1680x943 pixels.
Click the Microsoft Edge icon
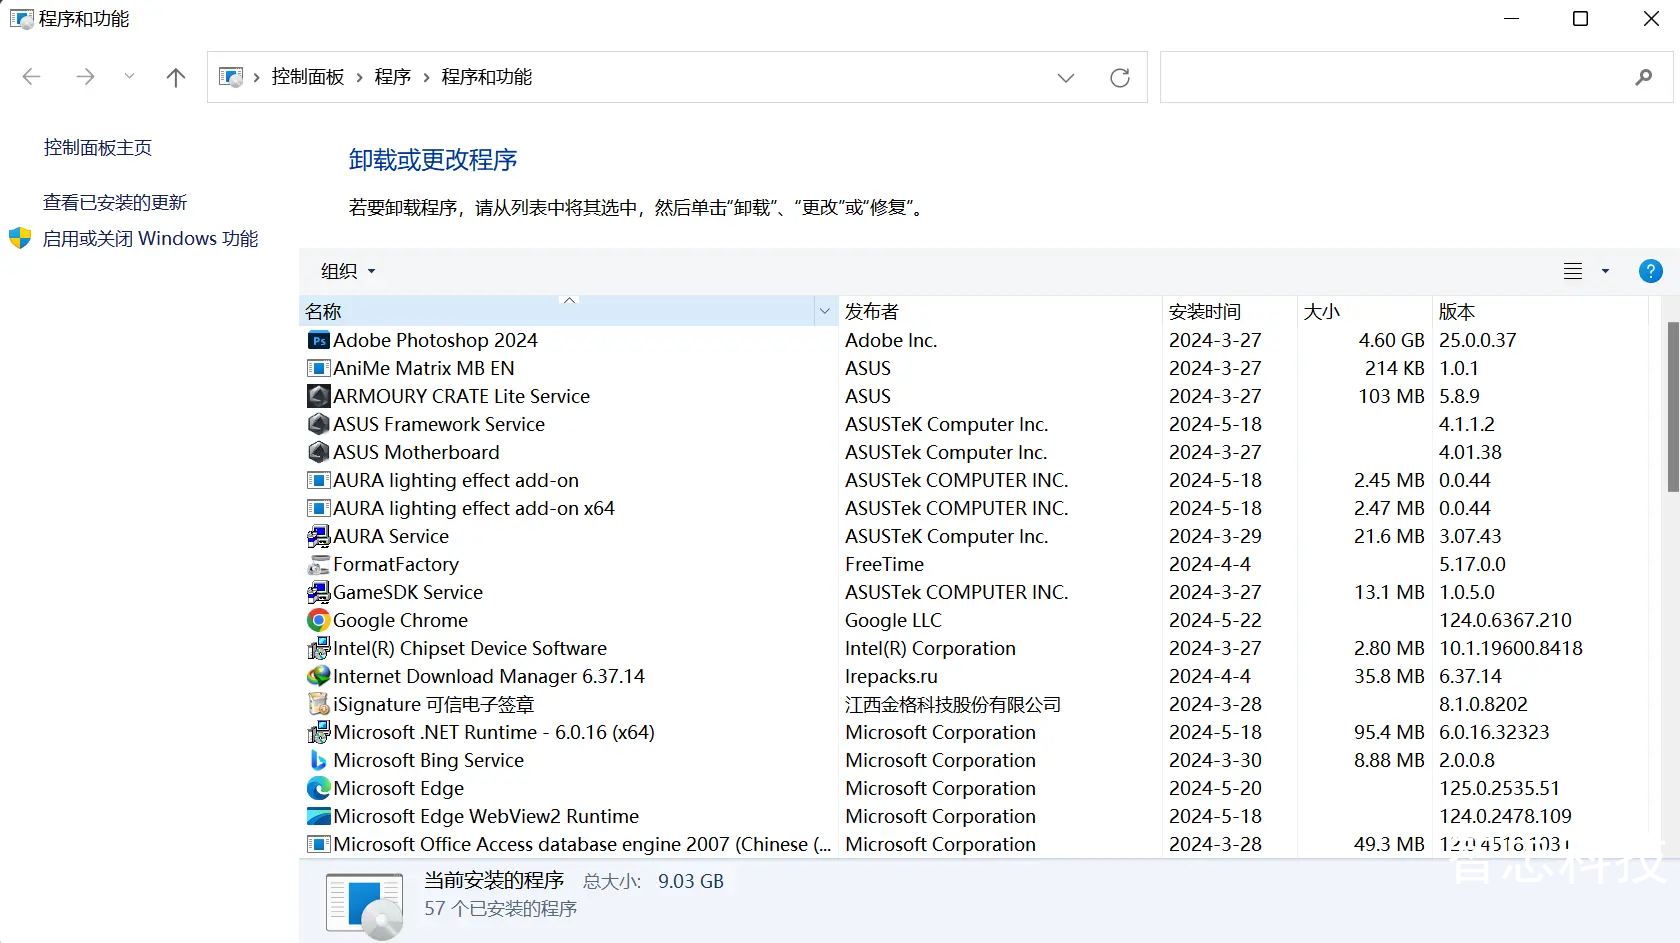[x=318, y=789]
